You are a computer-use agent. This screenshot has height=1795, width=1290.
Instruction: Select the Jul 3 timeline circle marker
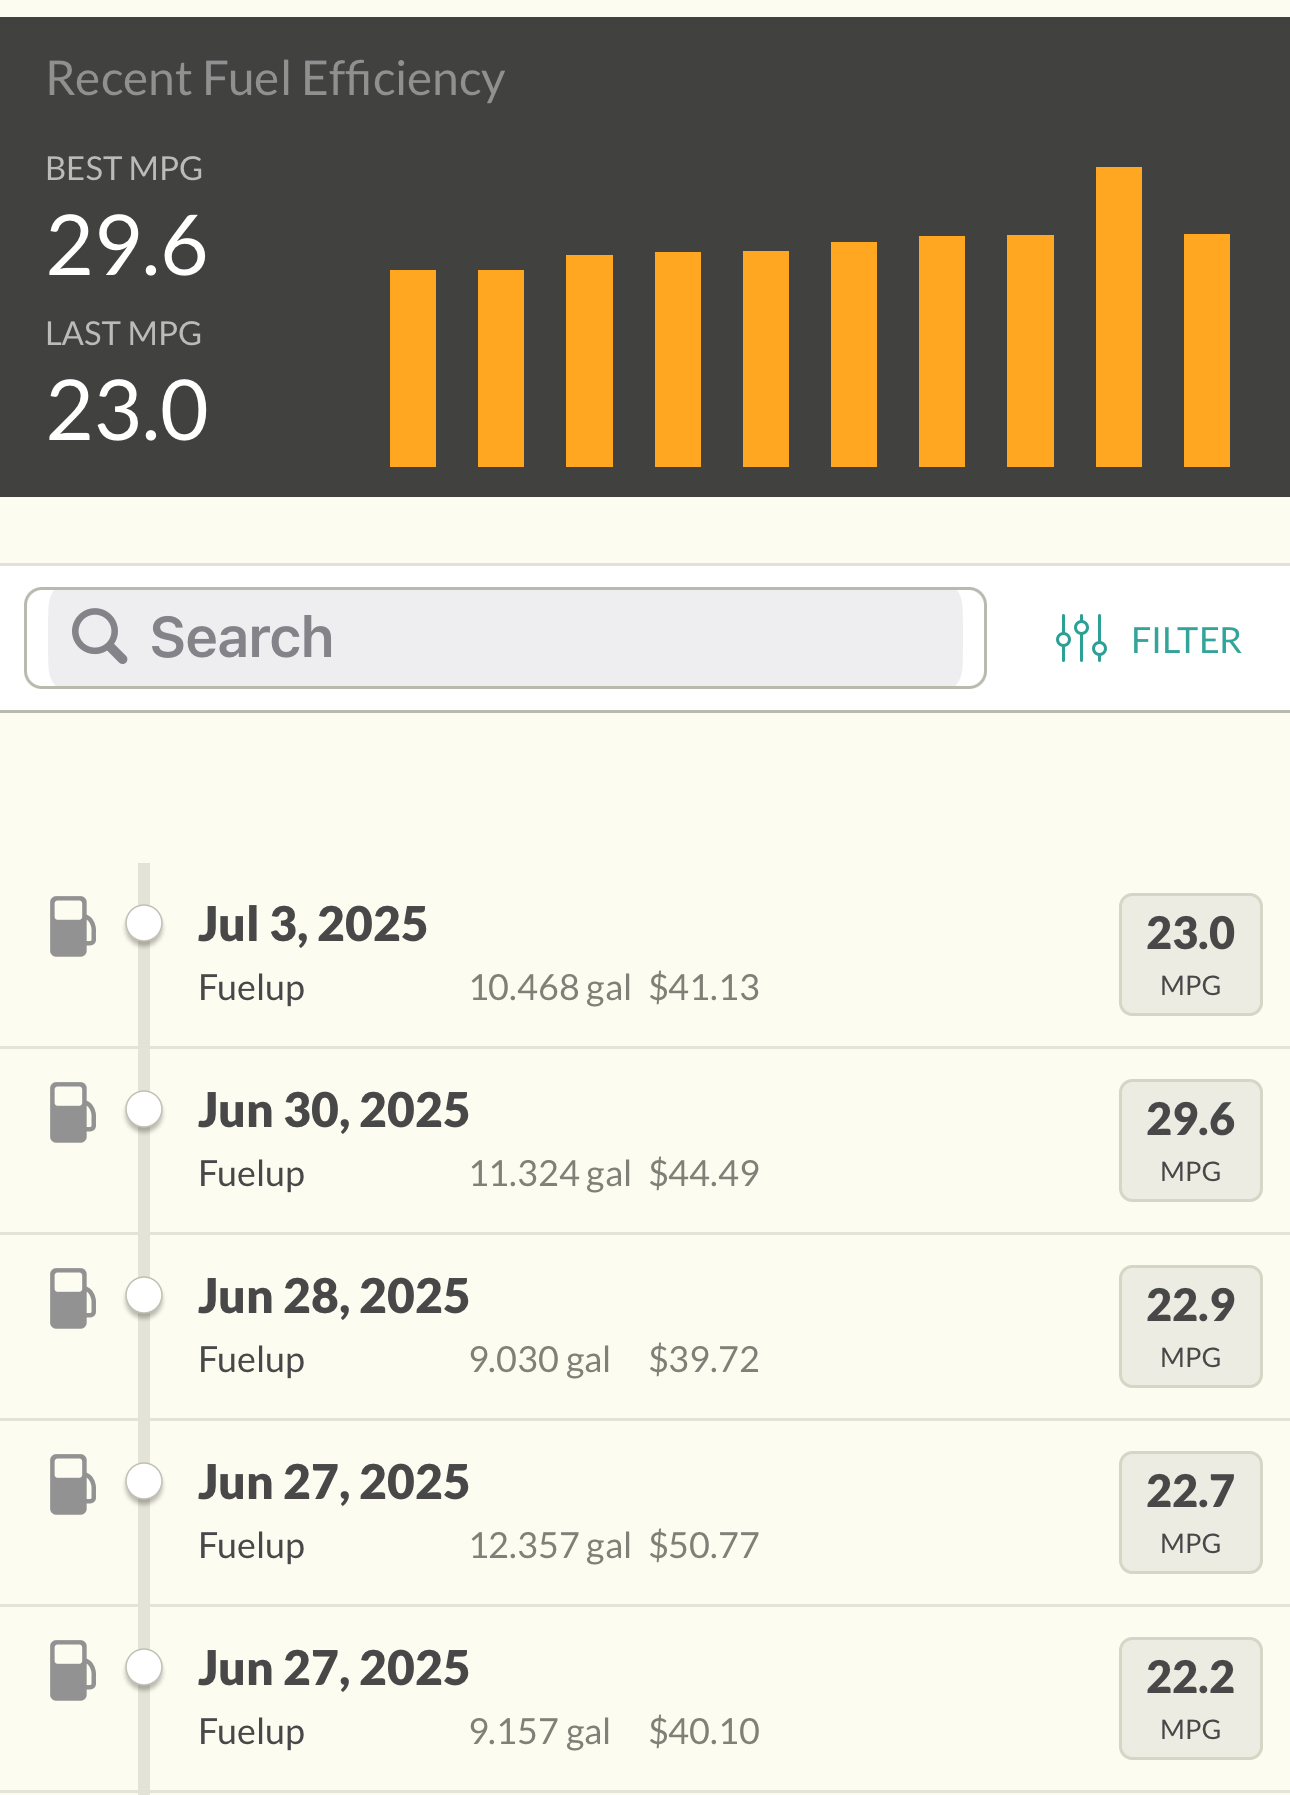(x=145, y=923)
